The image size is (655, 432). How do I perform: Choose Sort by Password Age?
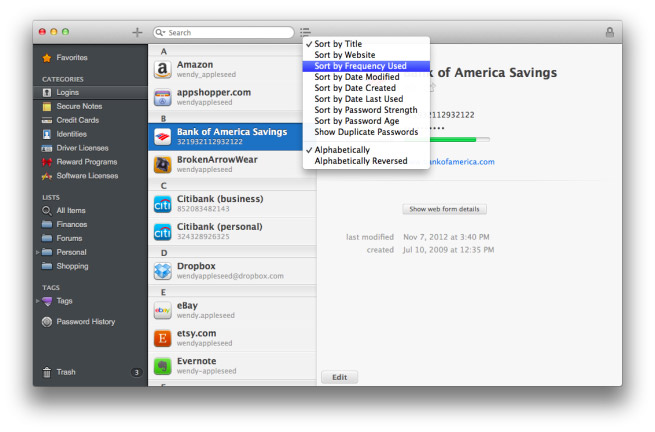366,121
